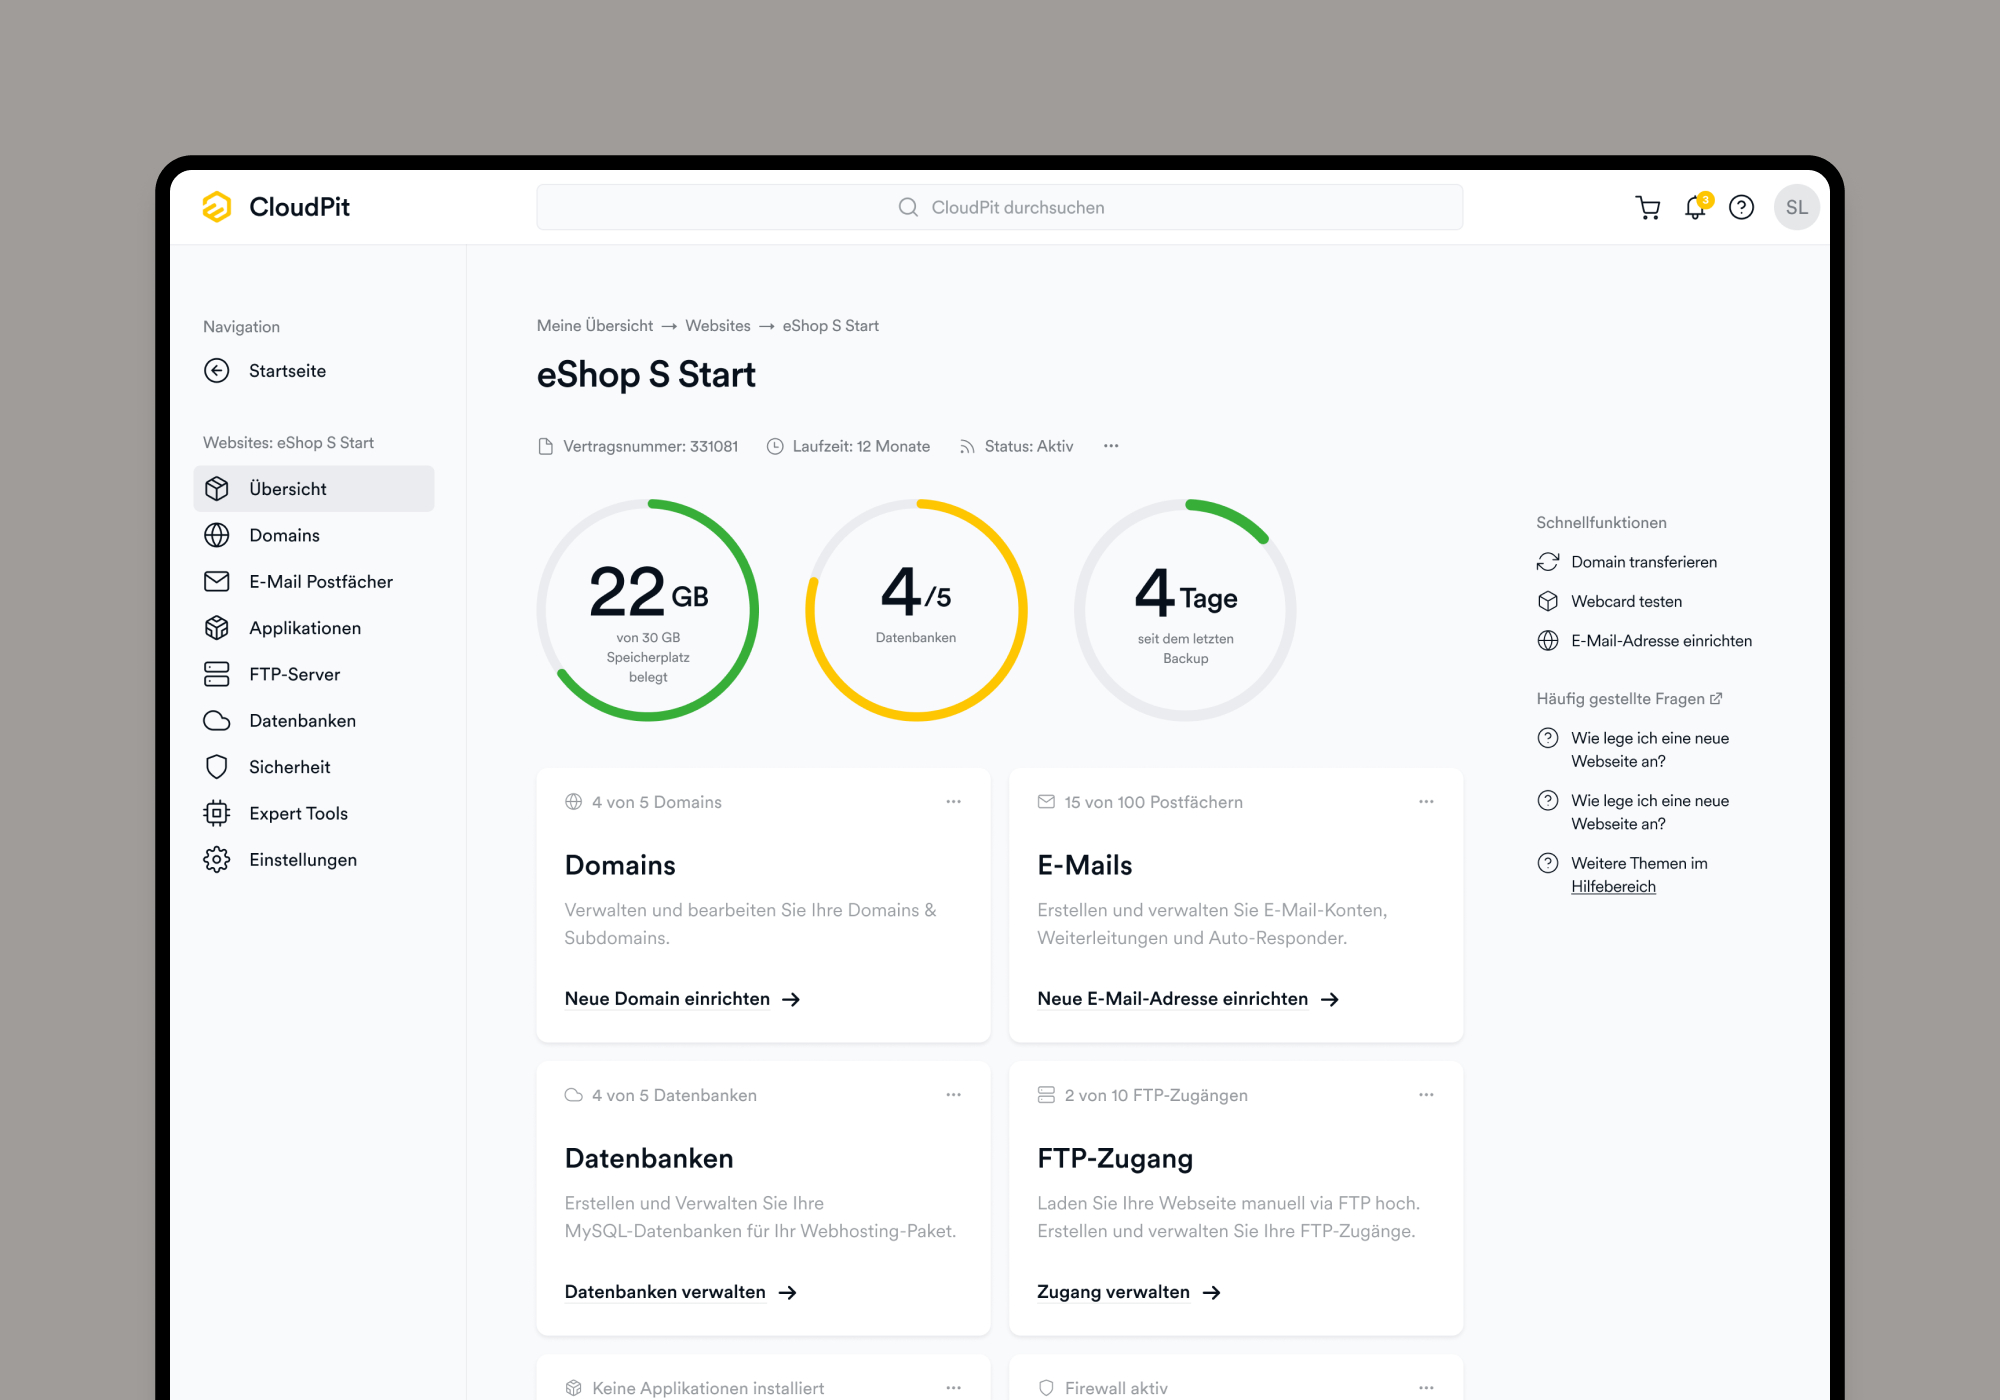The image size is (2000, 1400).
Task: Click the CloudPit logo
Action: [x=276, y=207]
